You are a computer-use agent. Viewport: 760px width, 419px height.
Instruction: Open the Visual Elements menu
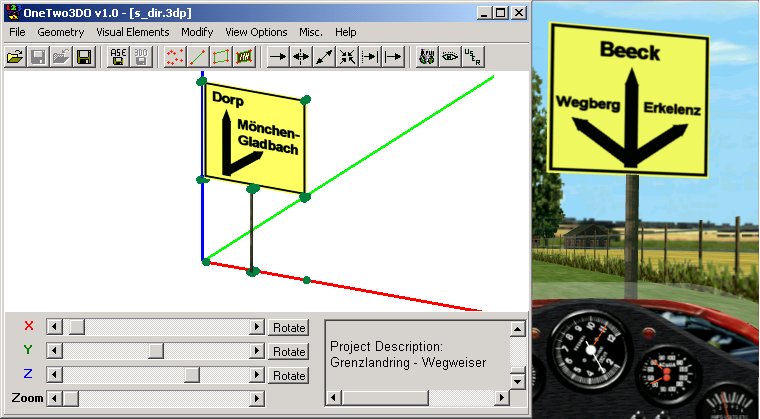pos(133,32)
